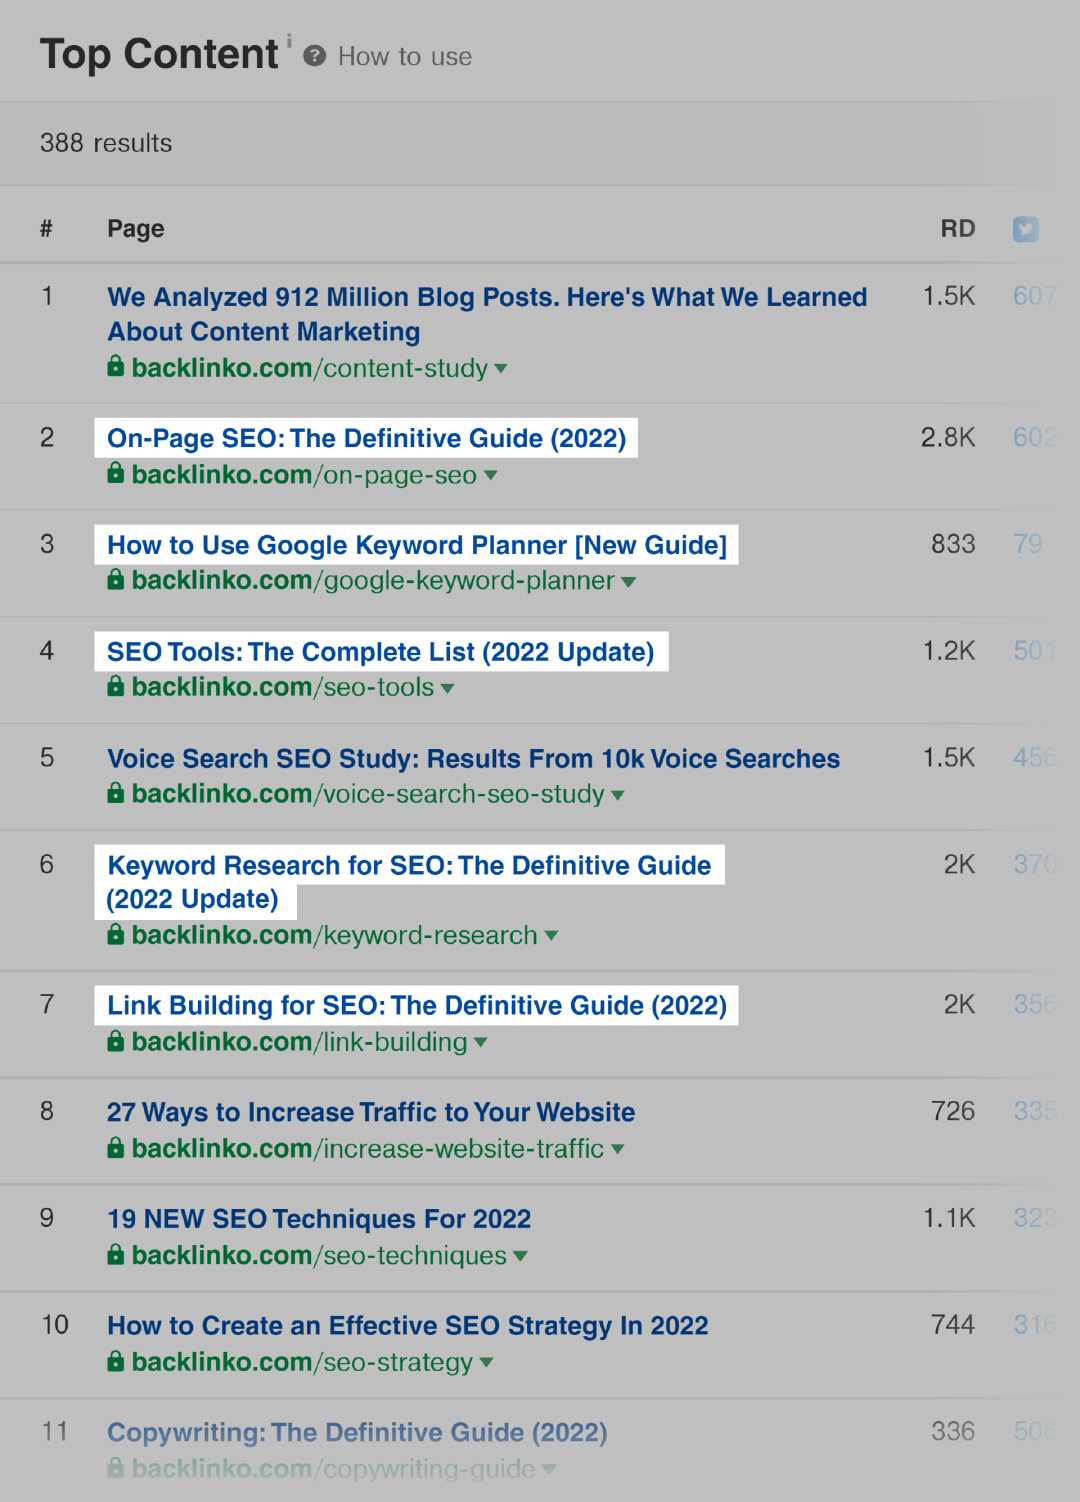
Task: Open "On-Page SEO: The Definitive Guide (2022)" title
Action: tap(367, 438)
